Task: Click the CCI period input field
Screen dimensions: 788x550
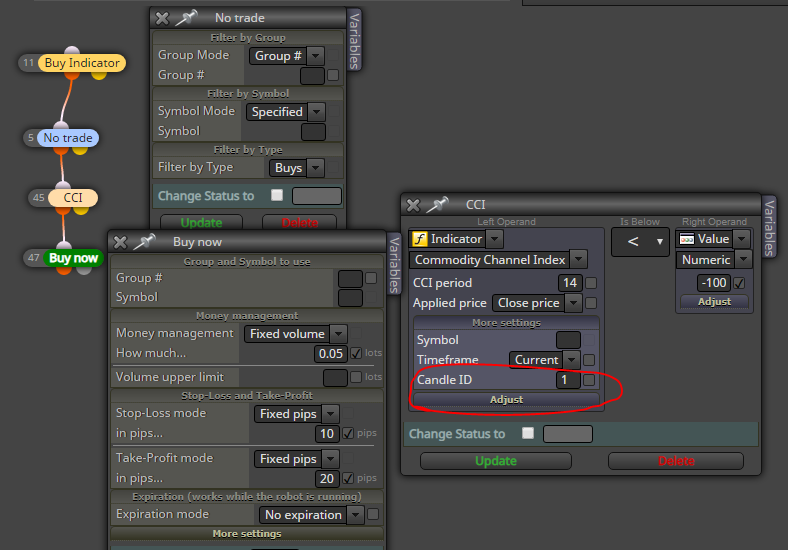Action: pos(570,283)
